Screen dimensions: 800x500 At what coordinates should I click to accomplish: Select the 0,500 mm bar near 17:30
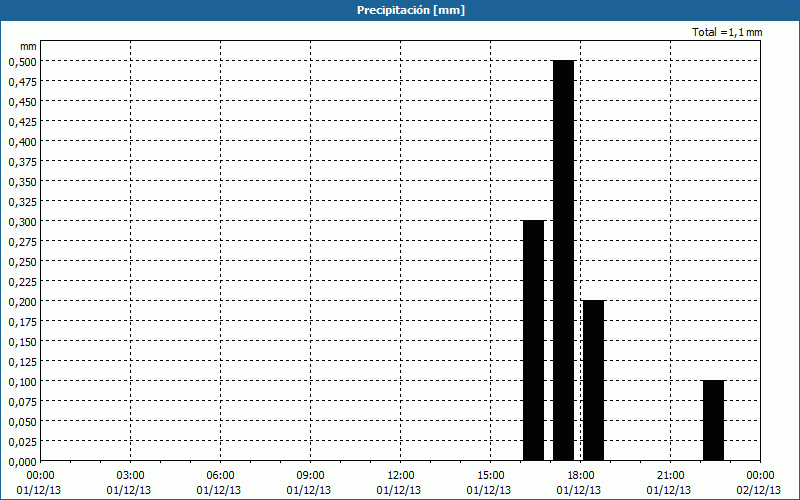[x=563, y=260]
